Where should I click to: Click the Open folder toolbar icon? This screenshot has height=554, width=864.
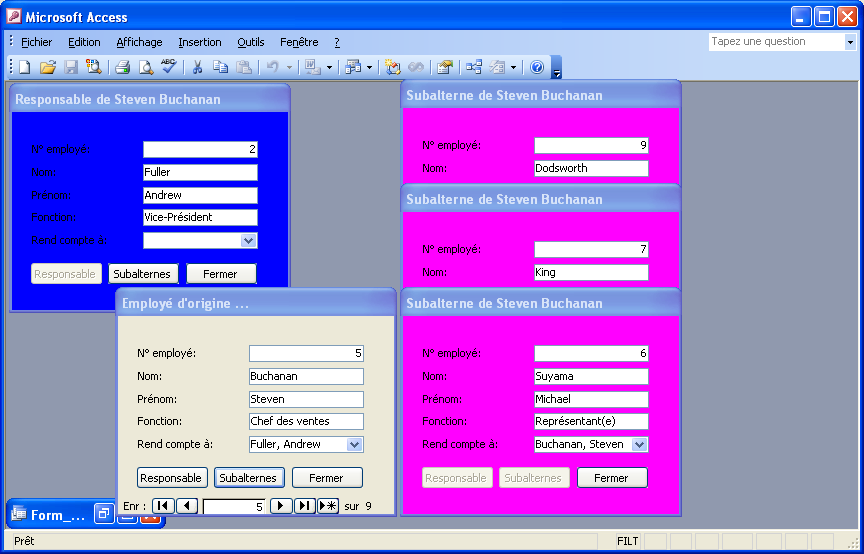tap(47, 67)
